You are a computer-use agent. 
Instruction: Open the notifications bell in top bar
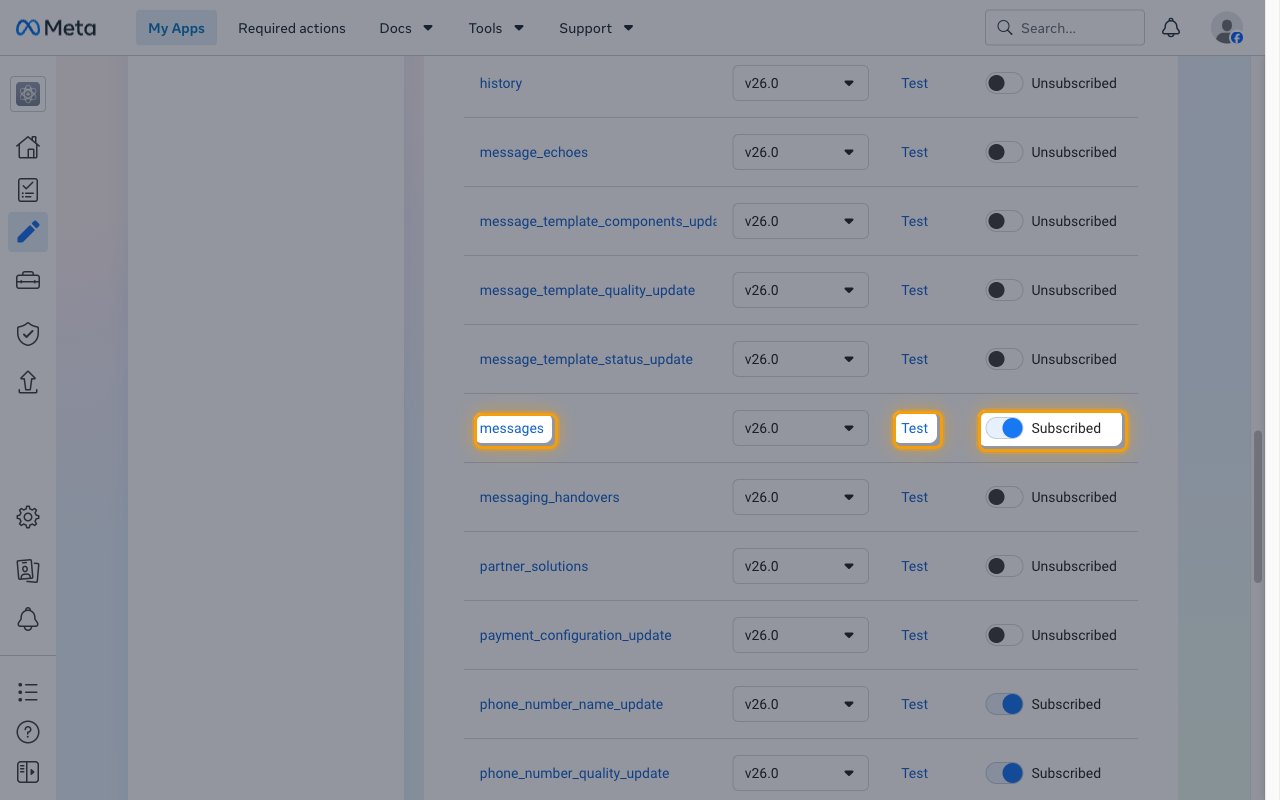(1171, 28)
